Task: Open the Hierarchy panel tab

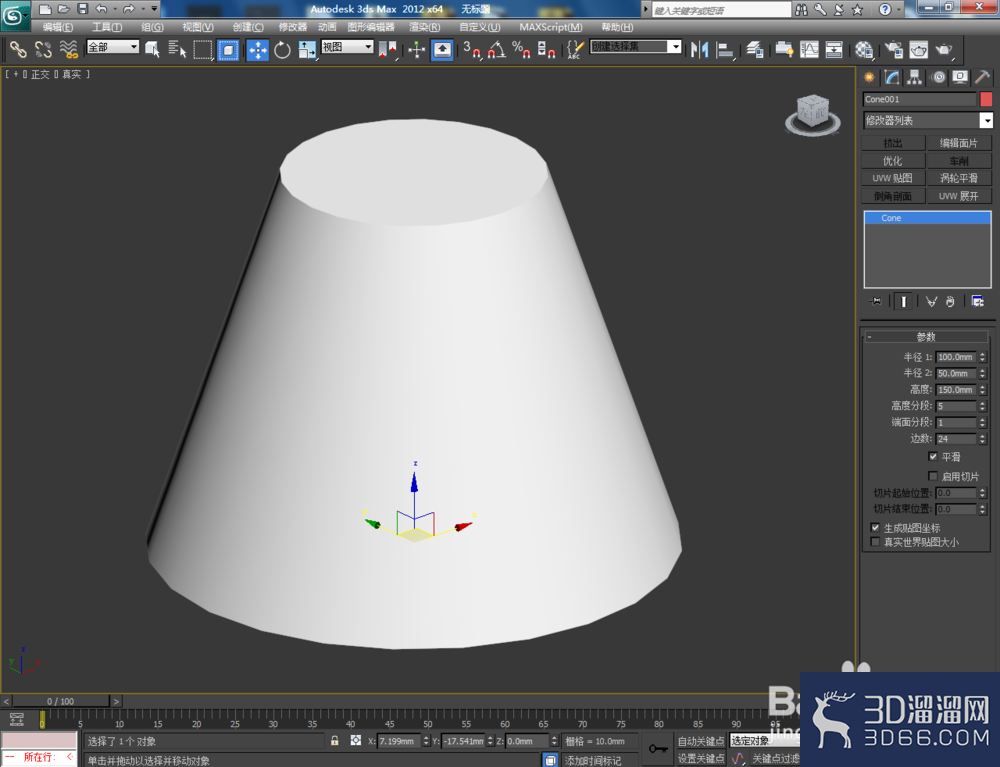Action: tap(915, 77)
